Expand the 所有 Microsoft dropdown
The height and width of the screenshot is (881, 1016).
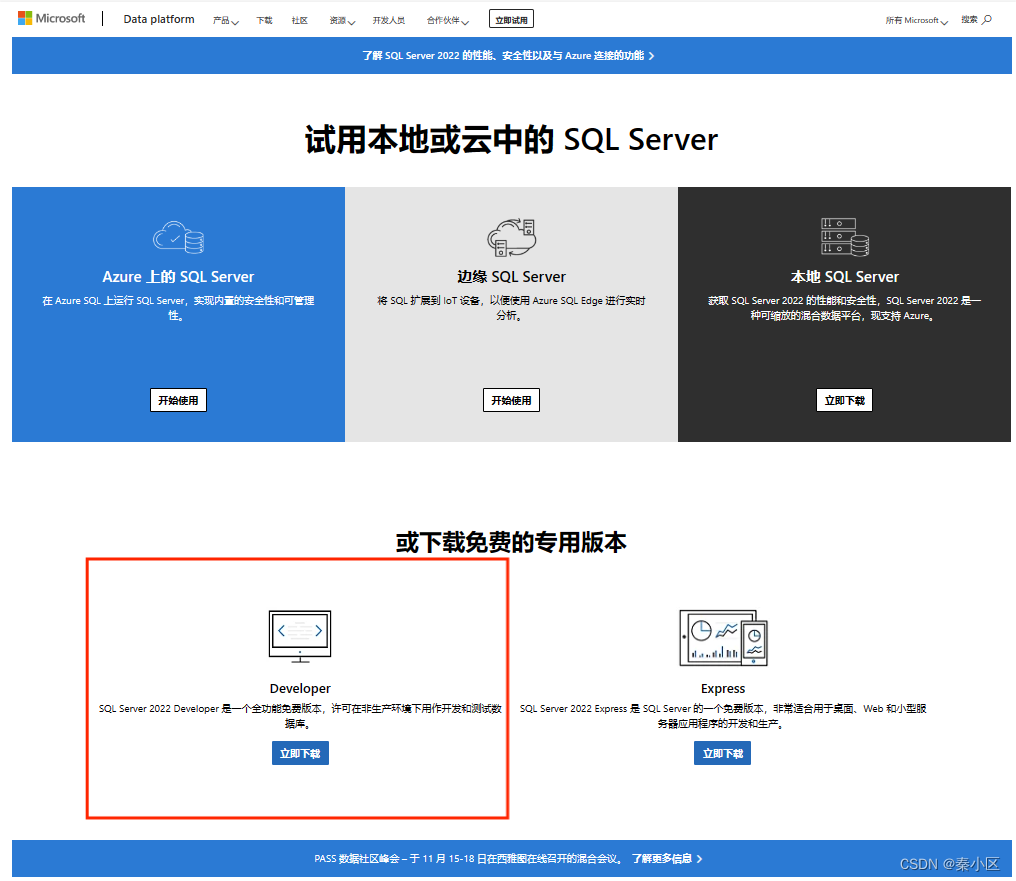point(917,21)
